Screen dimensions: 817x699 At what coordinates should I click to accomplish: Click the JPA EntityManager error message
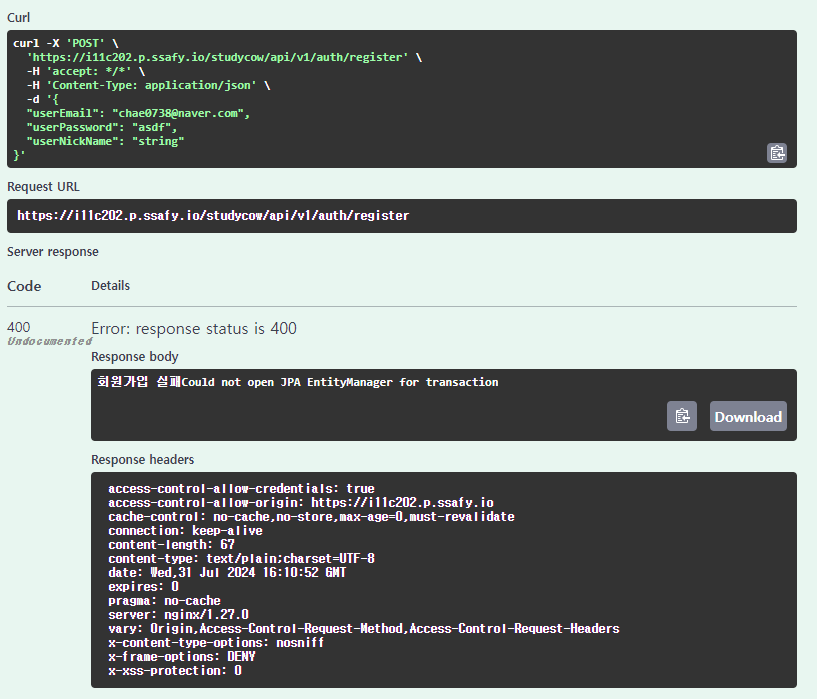coord(298,382)
